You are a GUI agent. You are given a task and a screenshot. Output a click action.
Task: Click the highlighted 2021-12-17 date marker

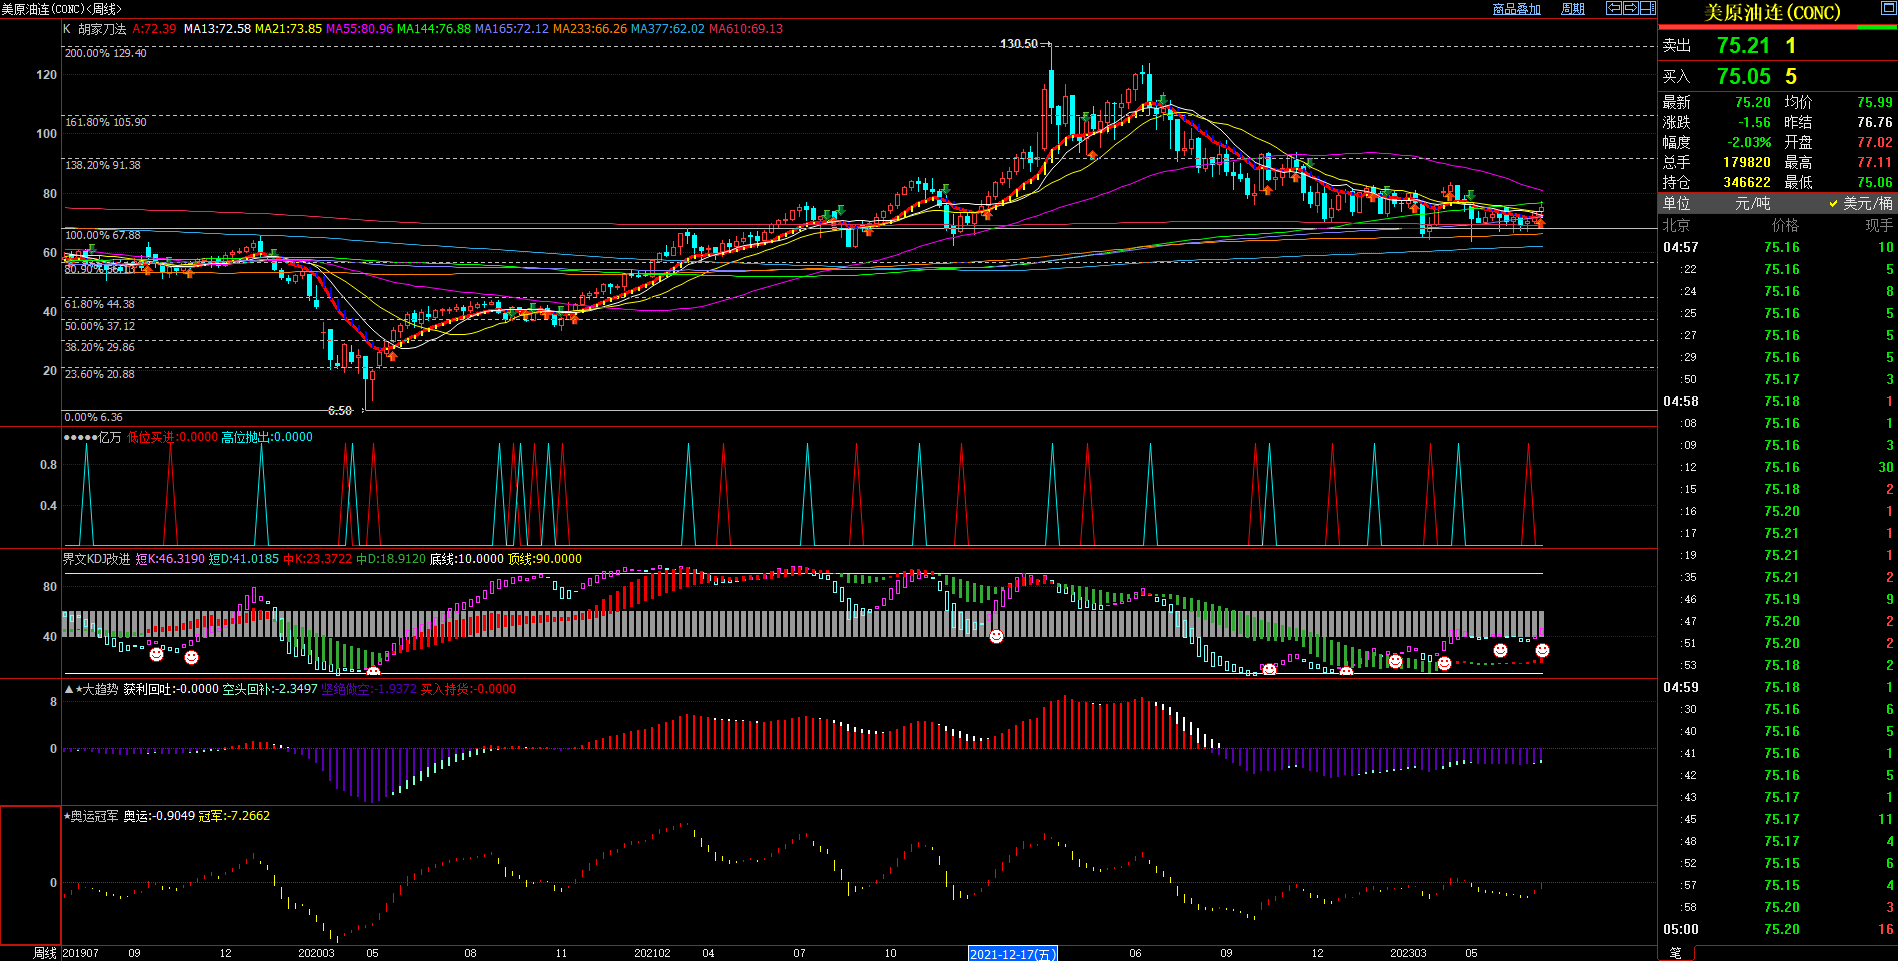(x=1012, y=954)
